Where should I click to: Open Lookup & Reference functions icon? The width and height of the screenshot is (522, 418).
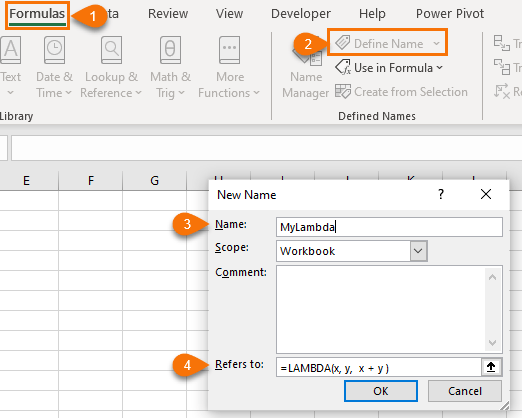[x=112, y=50]
